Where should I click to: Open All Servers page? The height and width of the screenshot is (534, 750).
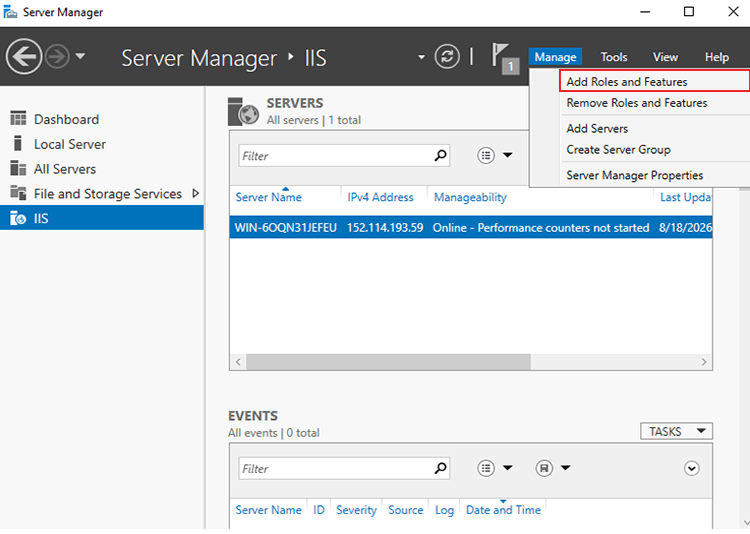pyautogui.click(x=65, y=169)
